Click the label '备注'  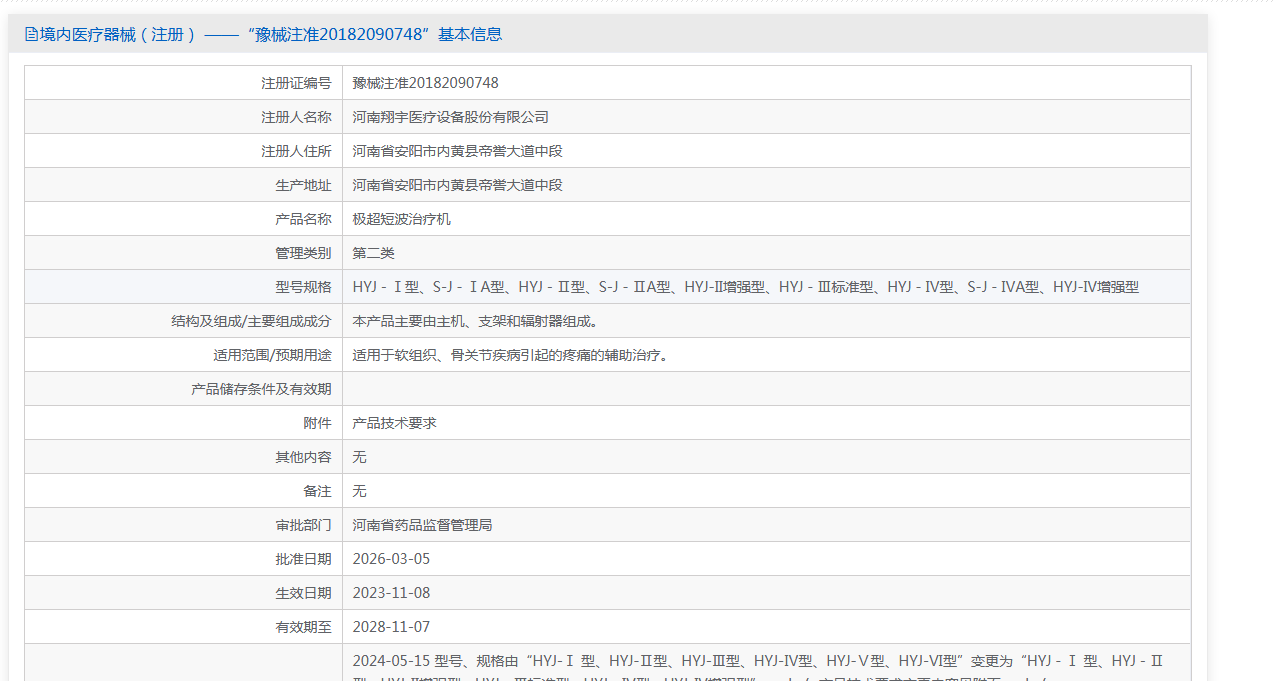[x=317, y=491]
